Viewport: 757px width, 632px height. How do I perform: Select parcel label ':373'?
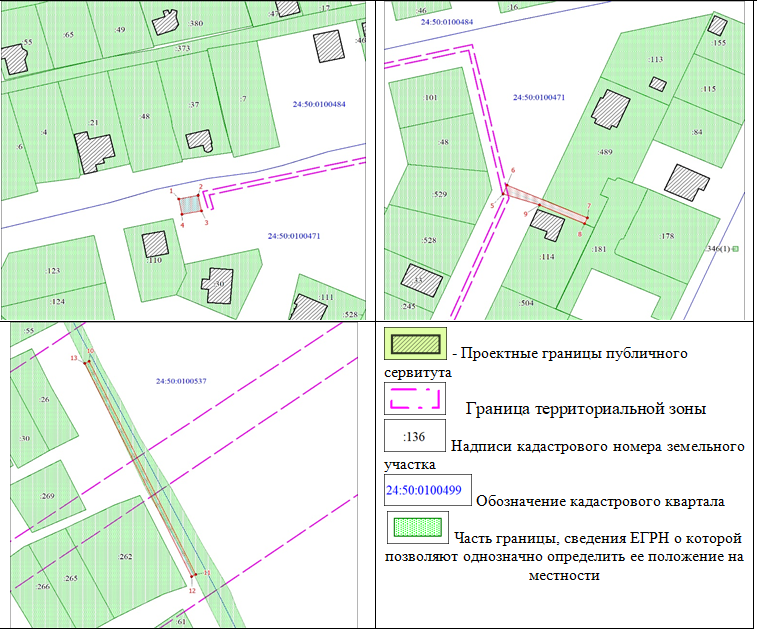[182, 48]
